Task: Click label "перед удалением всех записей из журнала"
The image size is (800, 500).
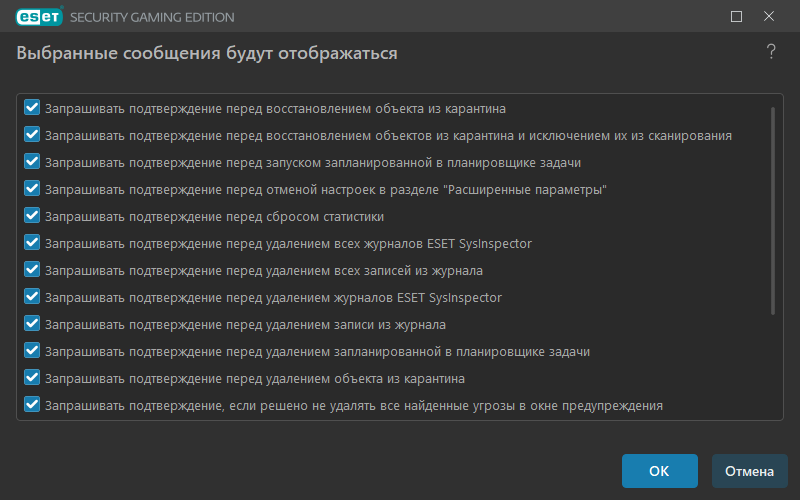Action: tap(354, 271)
